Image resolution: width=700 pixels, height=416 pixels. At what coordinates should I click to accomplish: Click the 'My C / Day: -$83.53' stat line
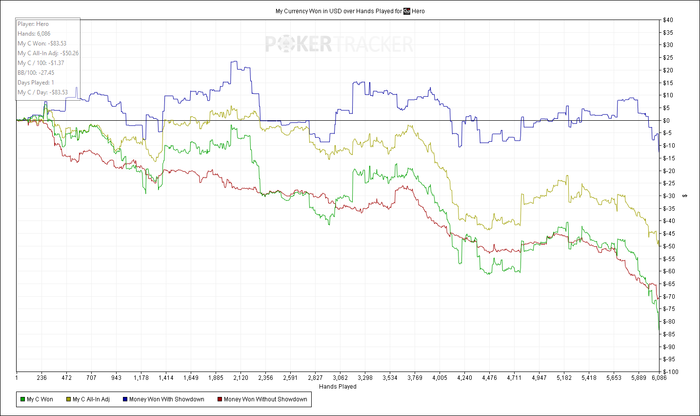[42, 93]
